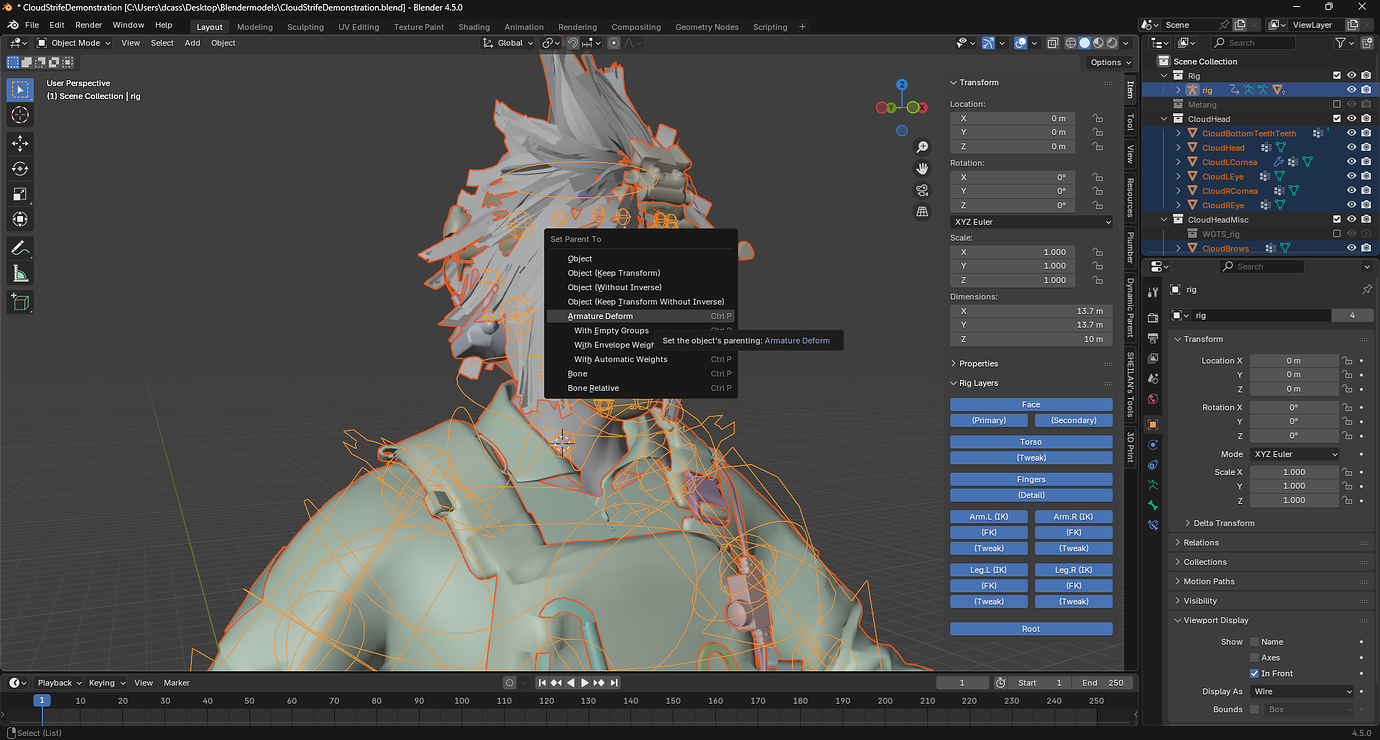Image resolution: width=1380 pixels, height=740 pixels.
Task: Jump to the timeline end
Action: [613, 683]
